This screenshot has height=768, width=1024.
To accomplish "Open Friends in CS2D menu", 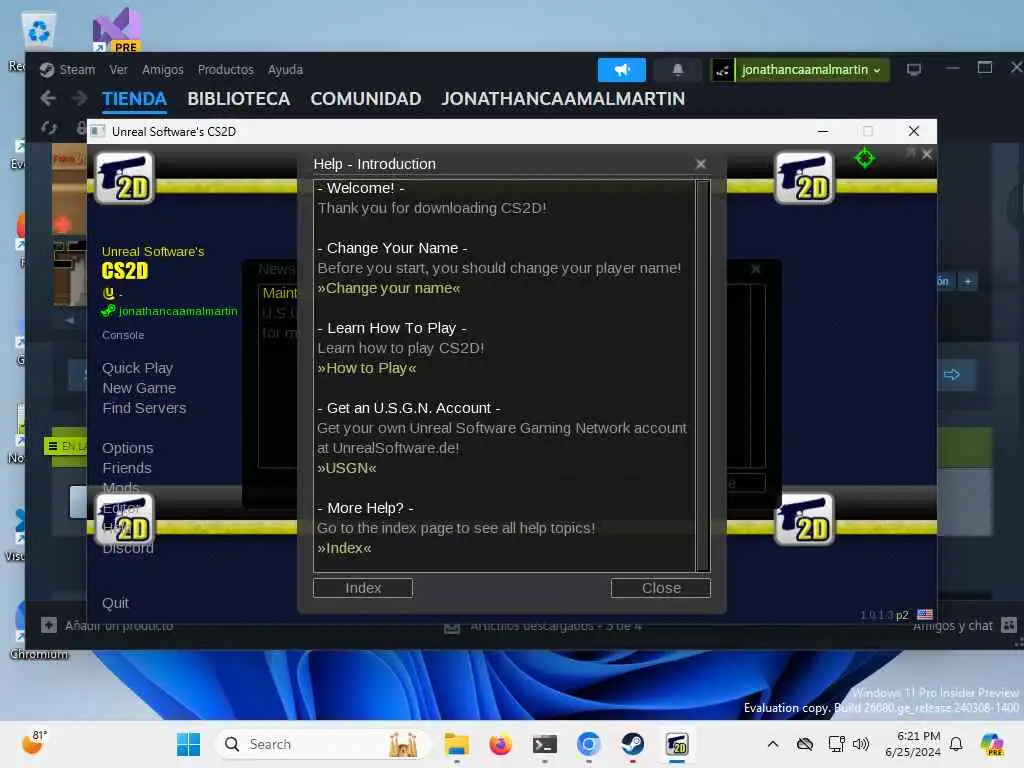I will tap(127, 468).
